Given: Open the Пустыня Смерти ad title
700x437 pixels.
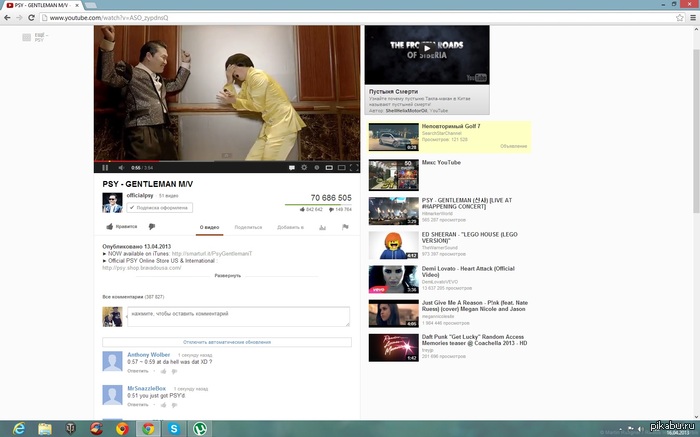Looking at the screenshot, I should (393, 92).
